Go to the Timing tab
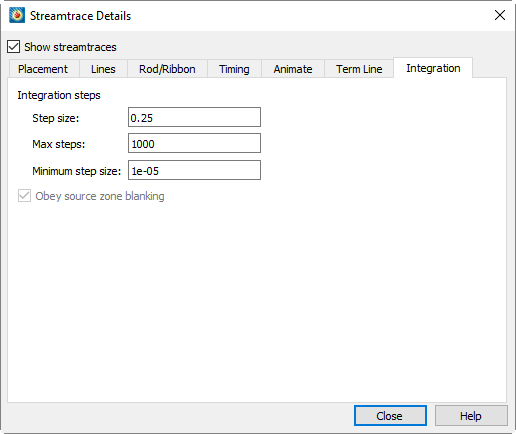The height and width of the screenshot is (434, 516). (x=234, y=69)
